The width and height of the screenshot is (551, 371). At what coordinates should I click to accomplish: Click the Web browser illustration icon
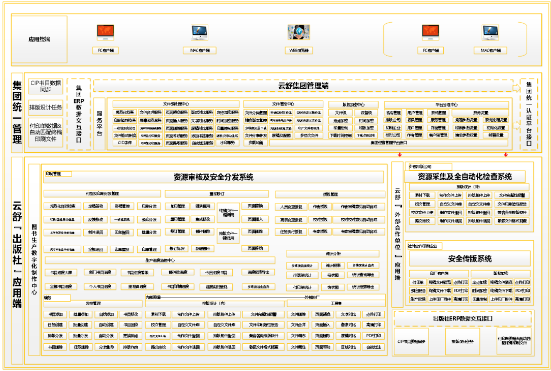[299, 32]
